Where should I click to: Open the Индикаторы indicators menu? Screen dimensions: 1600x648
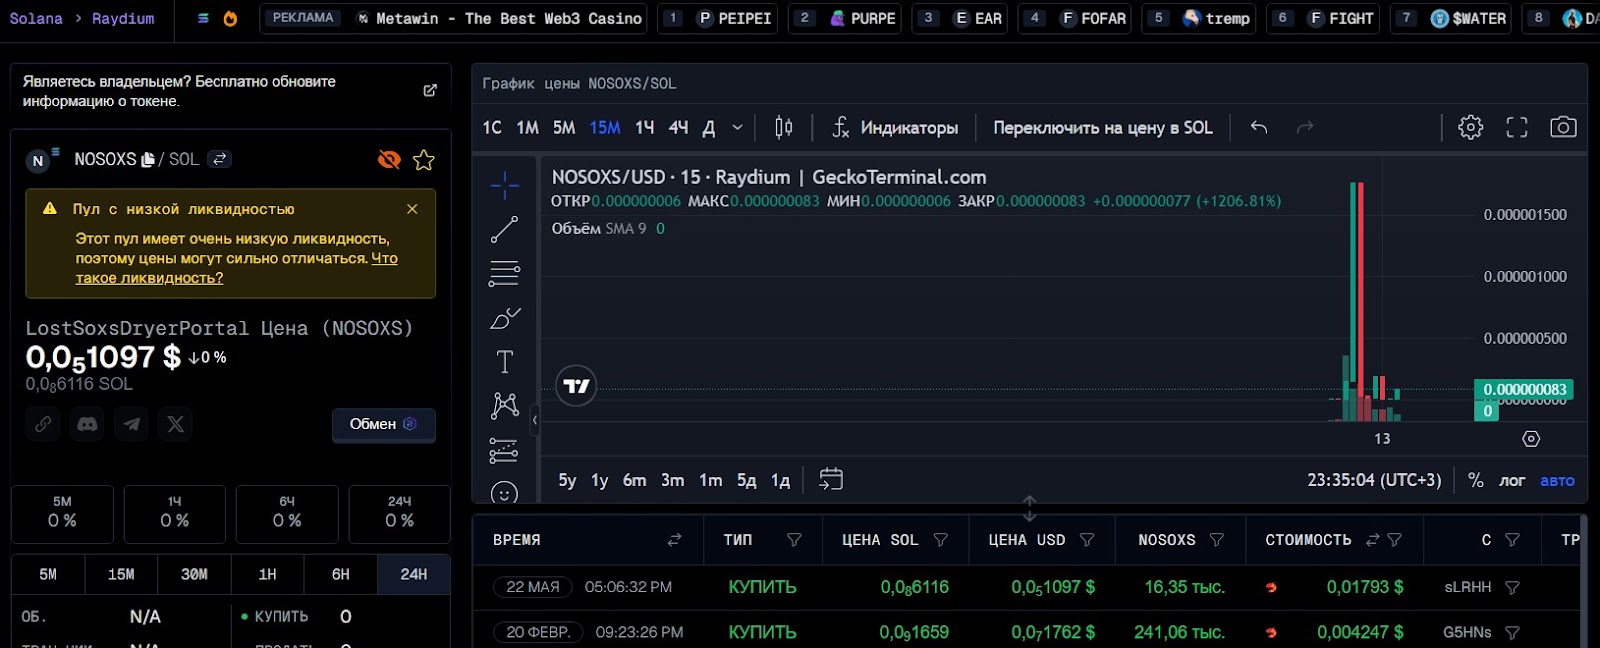896,127
